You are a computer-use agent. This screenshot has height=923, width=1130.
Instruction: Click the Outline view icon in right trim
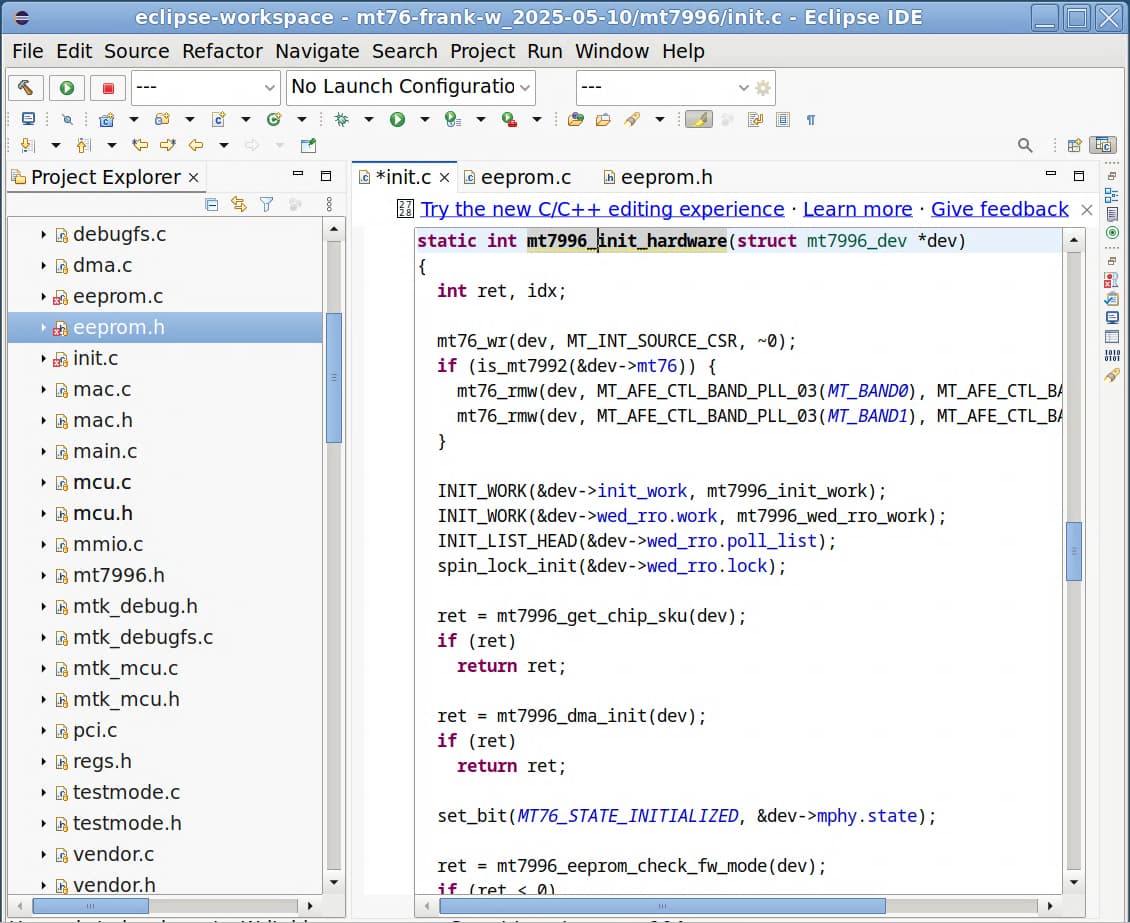click(1111, 195)
